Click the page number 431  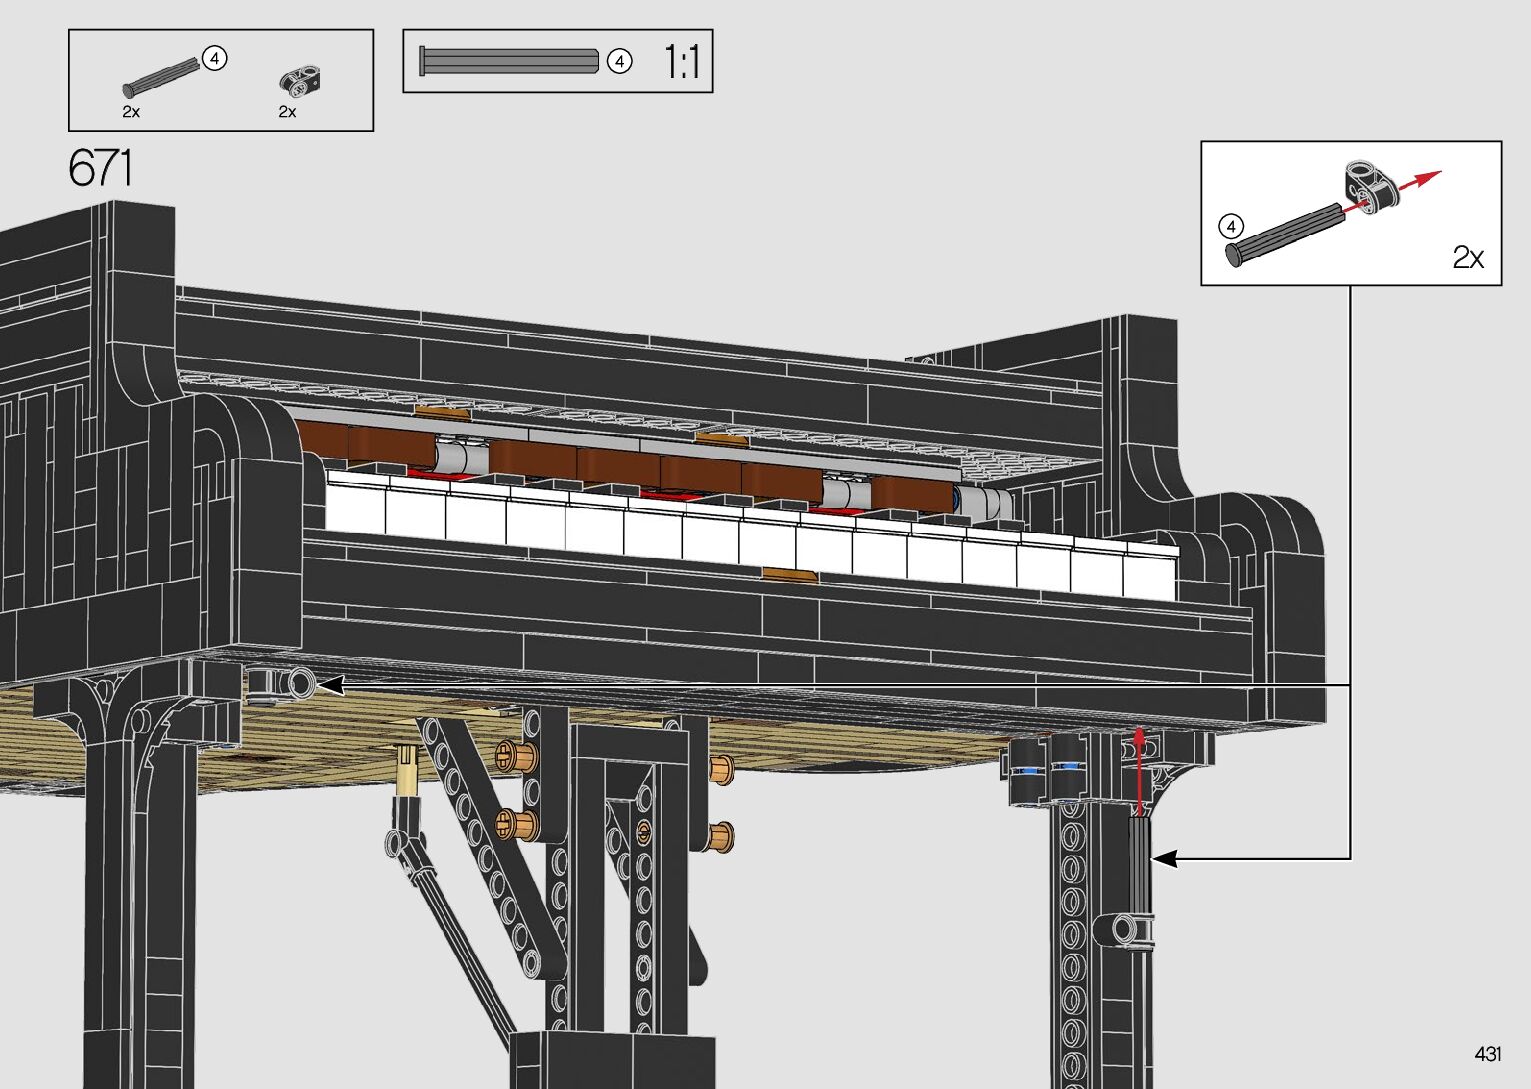click(x=1487, y=1054)
